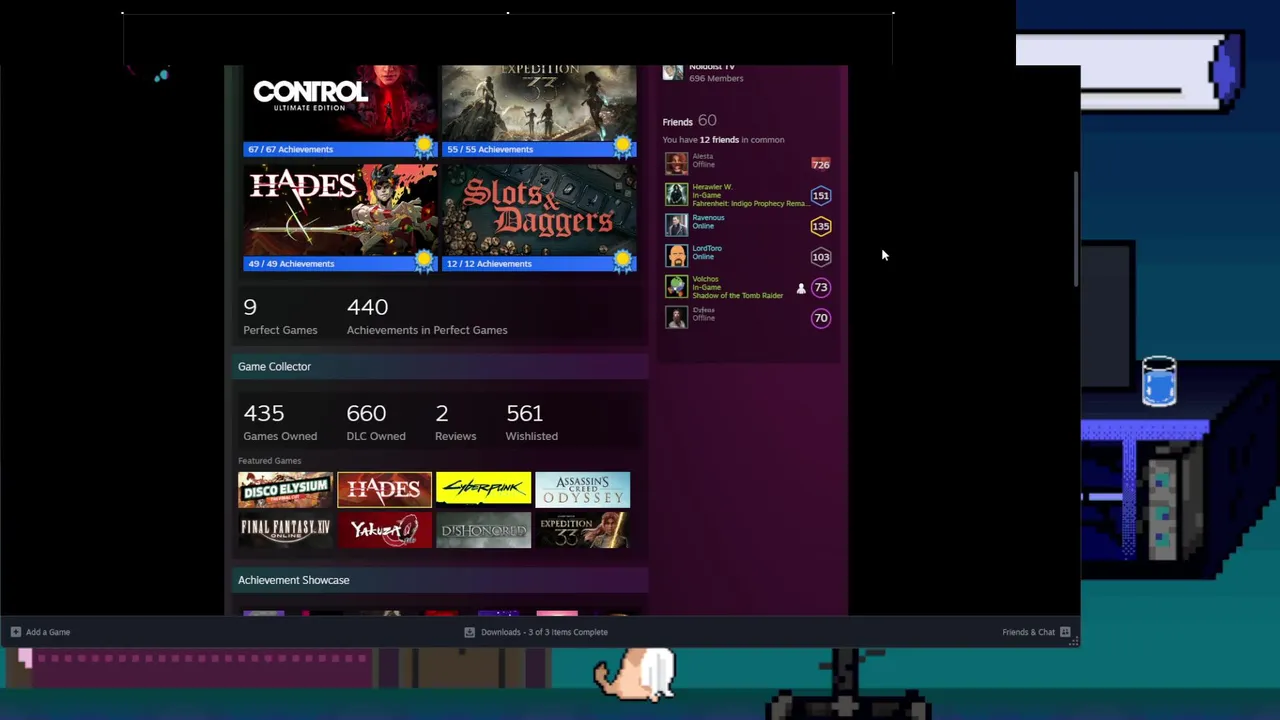This screenshot has height=720, width=1280.
Task: Open Volchos's friend avatar
Action: pyautogui.click(x=677, y=287)
